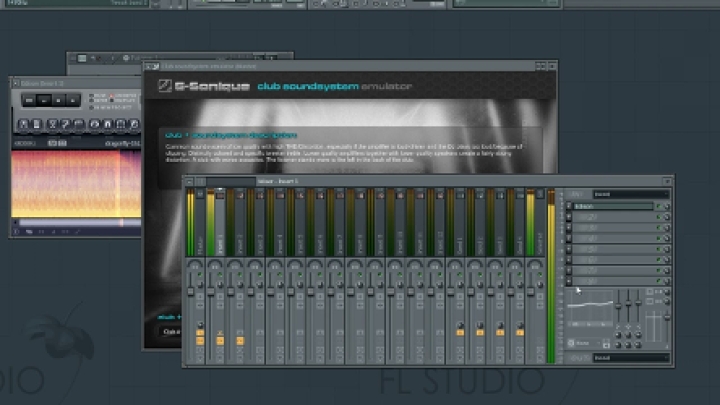Screen dimensions: 720x405
Task: Click Edison's horizontal waveform scrollbar
Action: pyautogui.click(x=78, y=223)
